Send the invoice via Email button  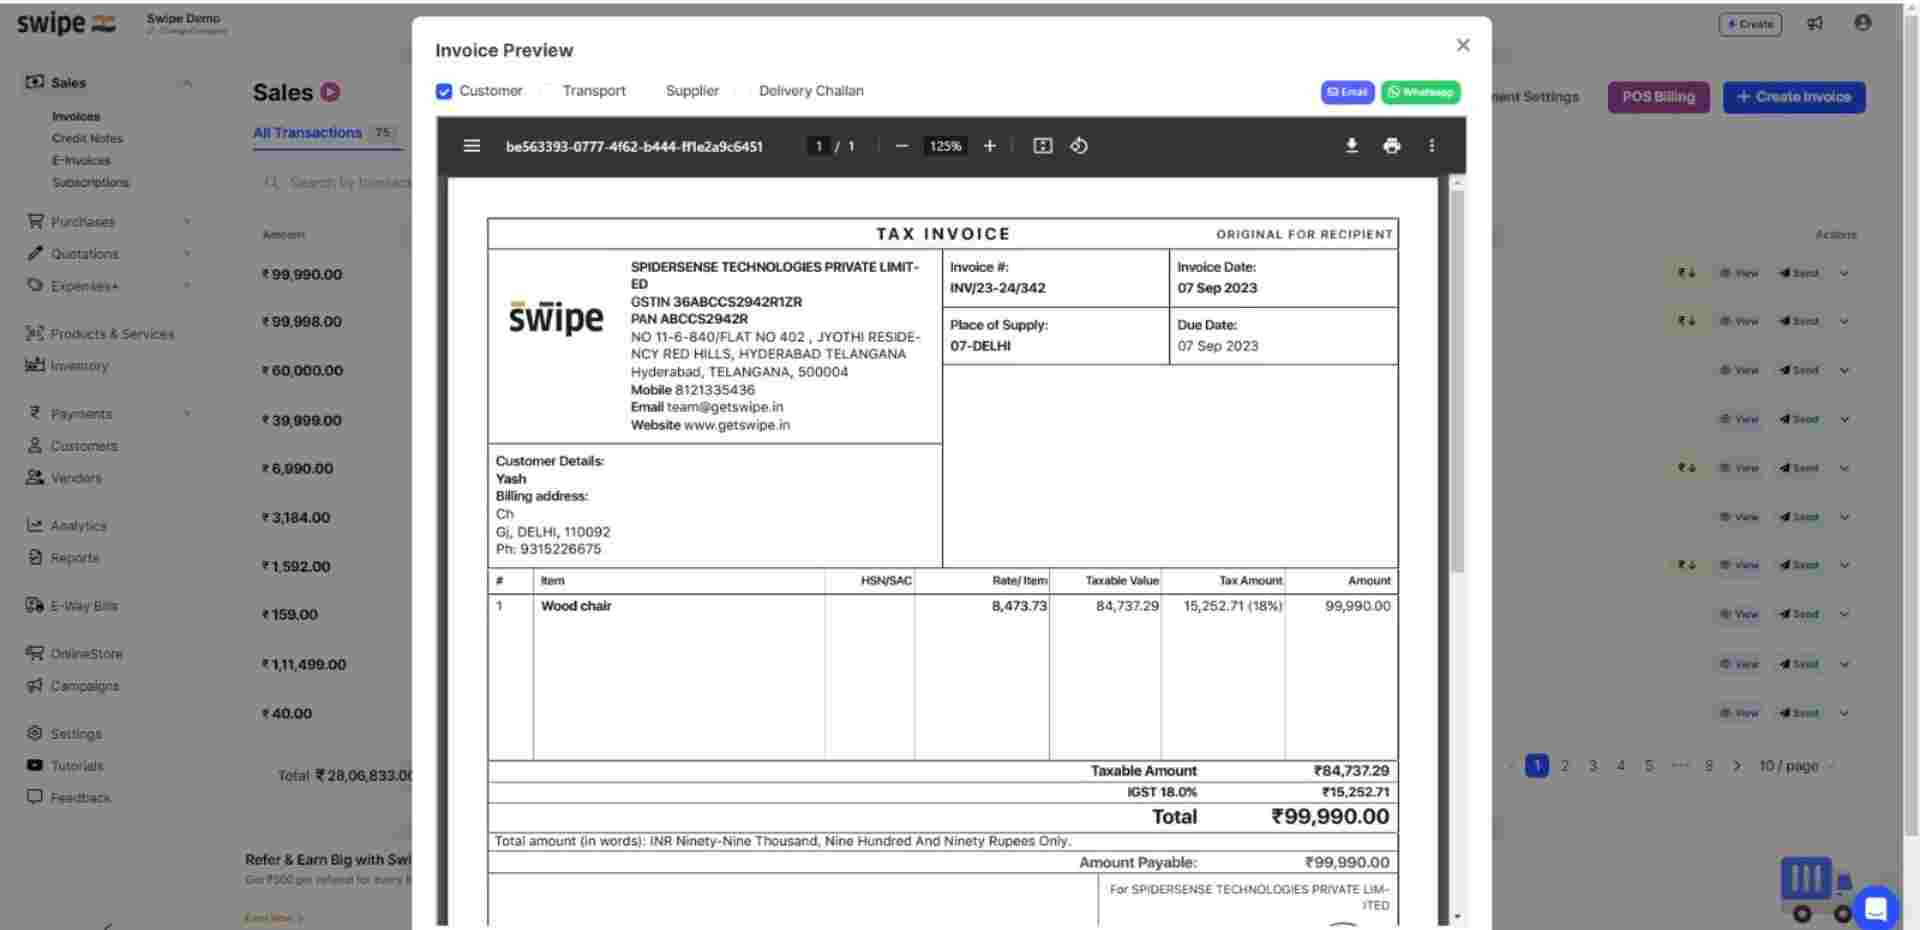pyautogui.click(x=1347, y=92)
